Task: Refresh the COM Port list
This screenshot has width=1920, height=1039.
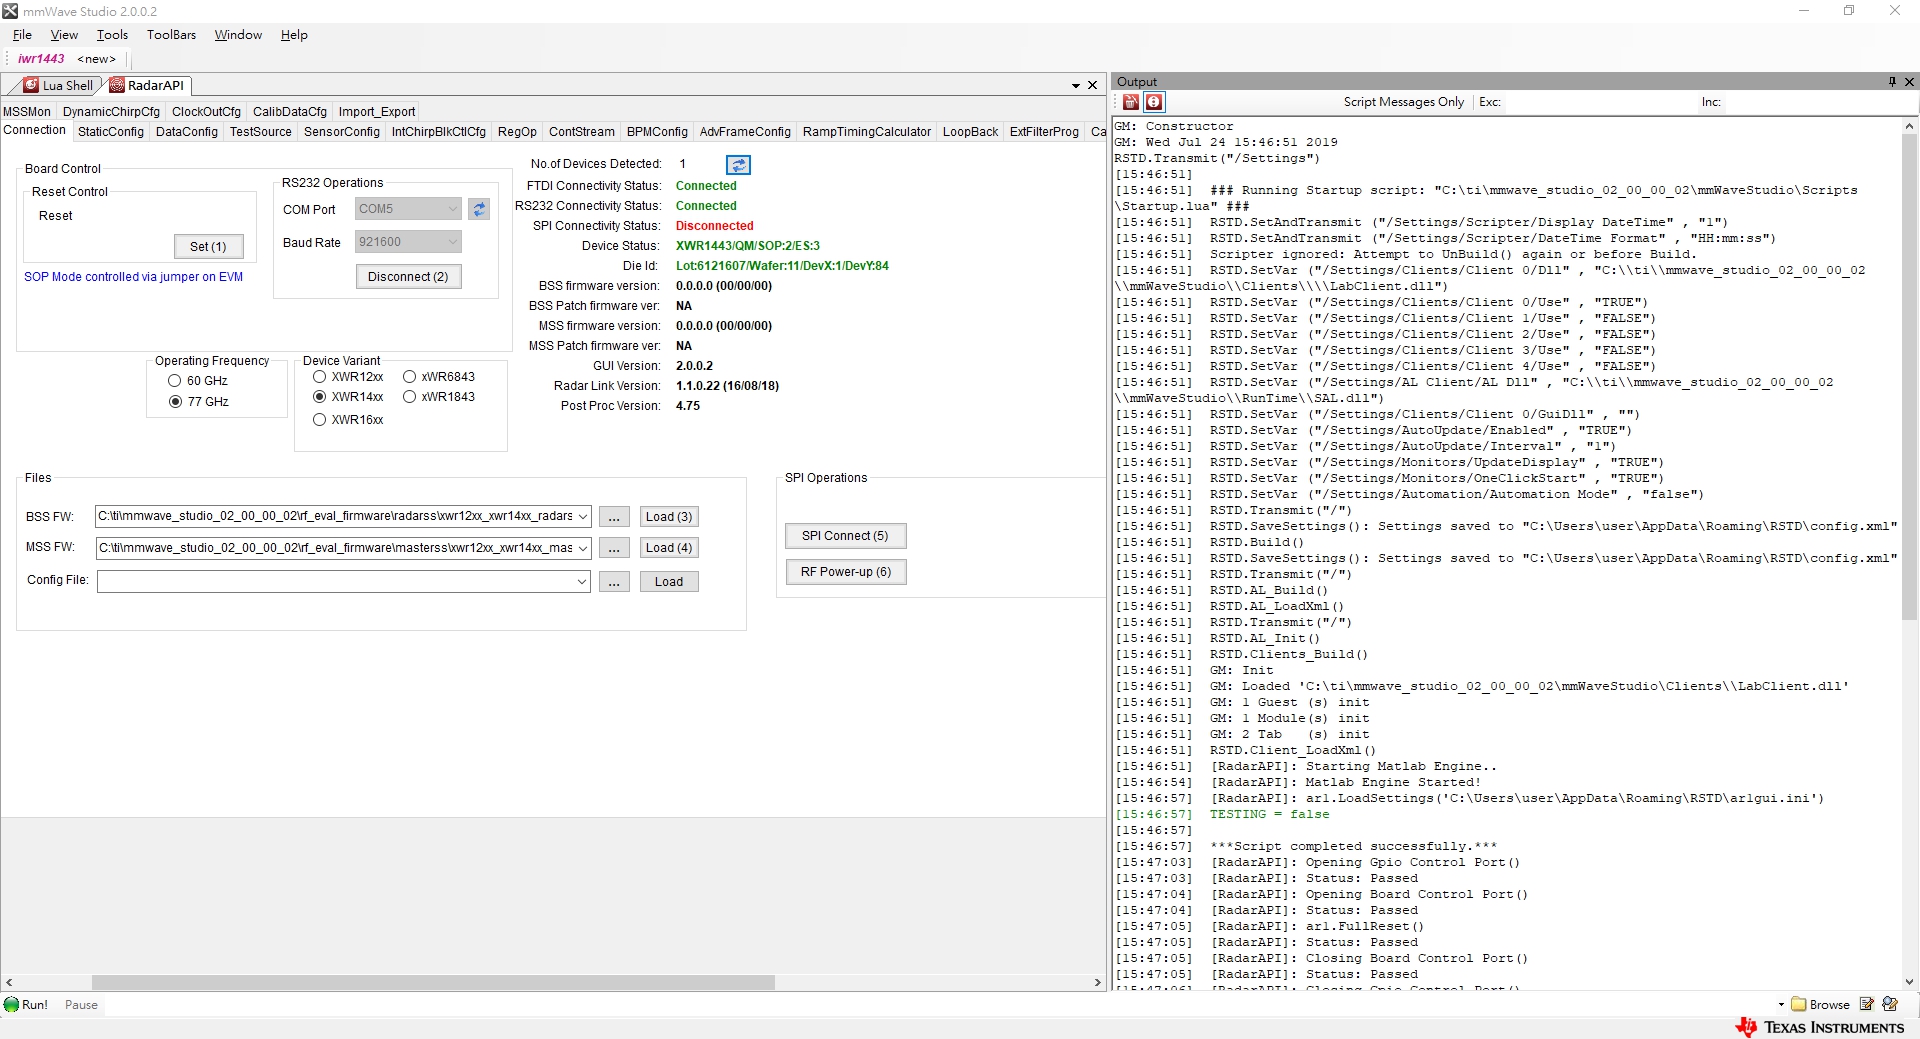Action: coord(479,208)
